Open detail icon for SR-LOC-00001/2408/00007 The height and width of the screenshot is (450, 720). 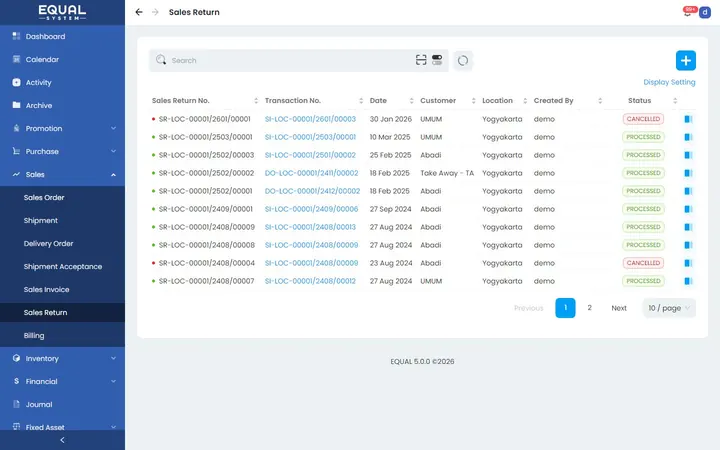[x=688, y=281]
